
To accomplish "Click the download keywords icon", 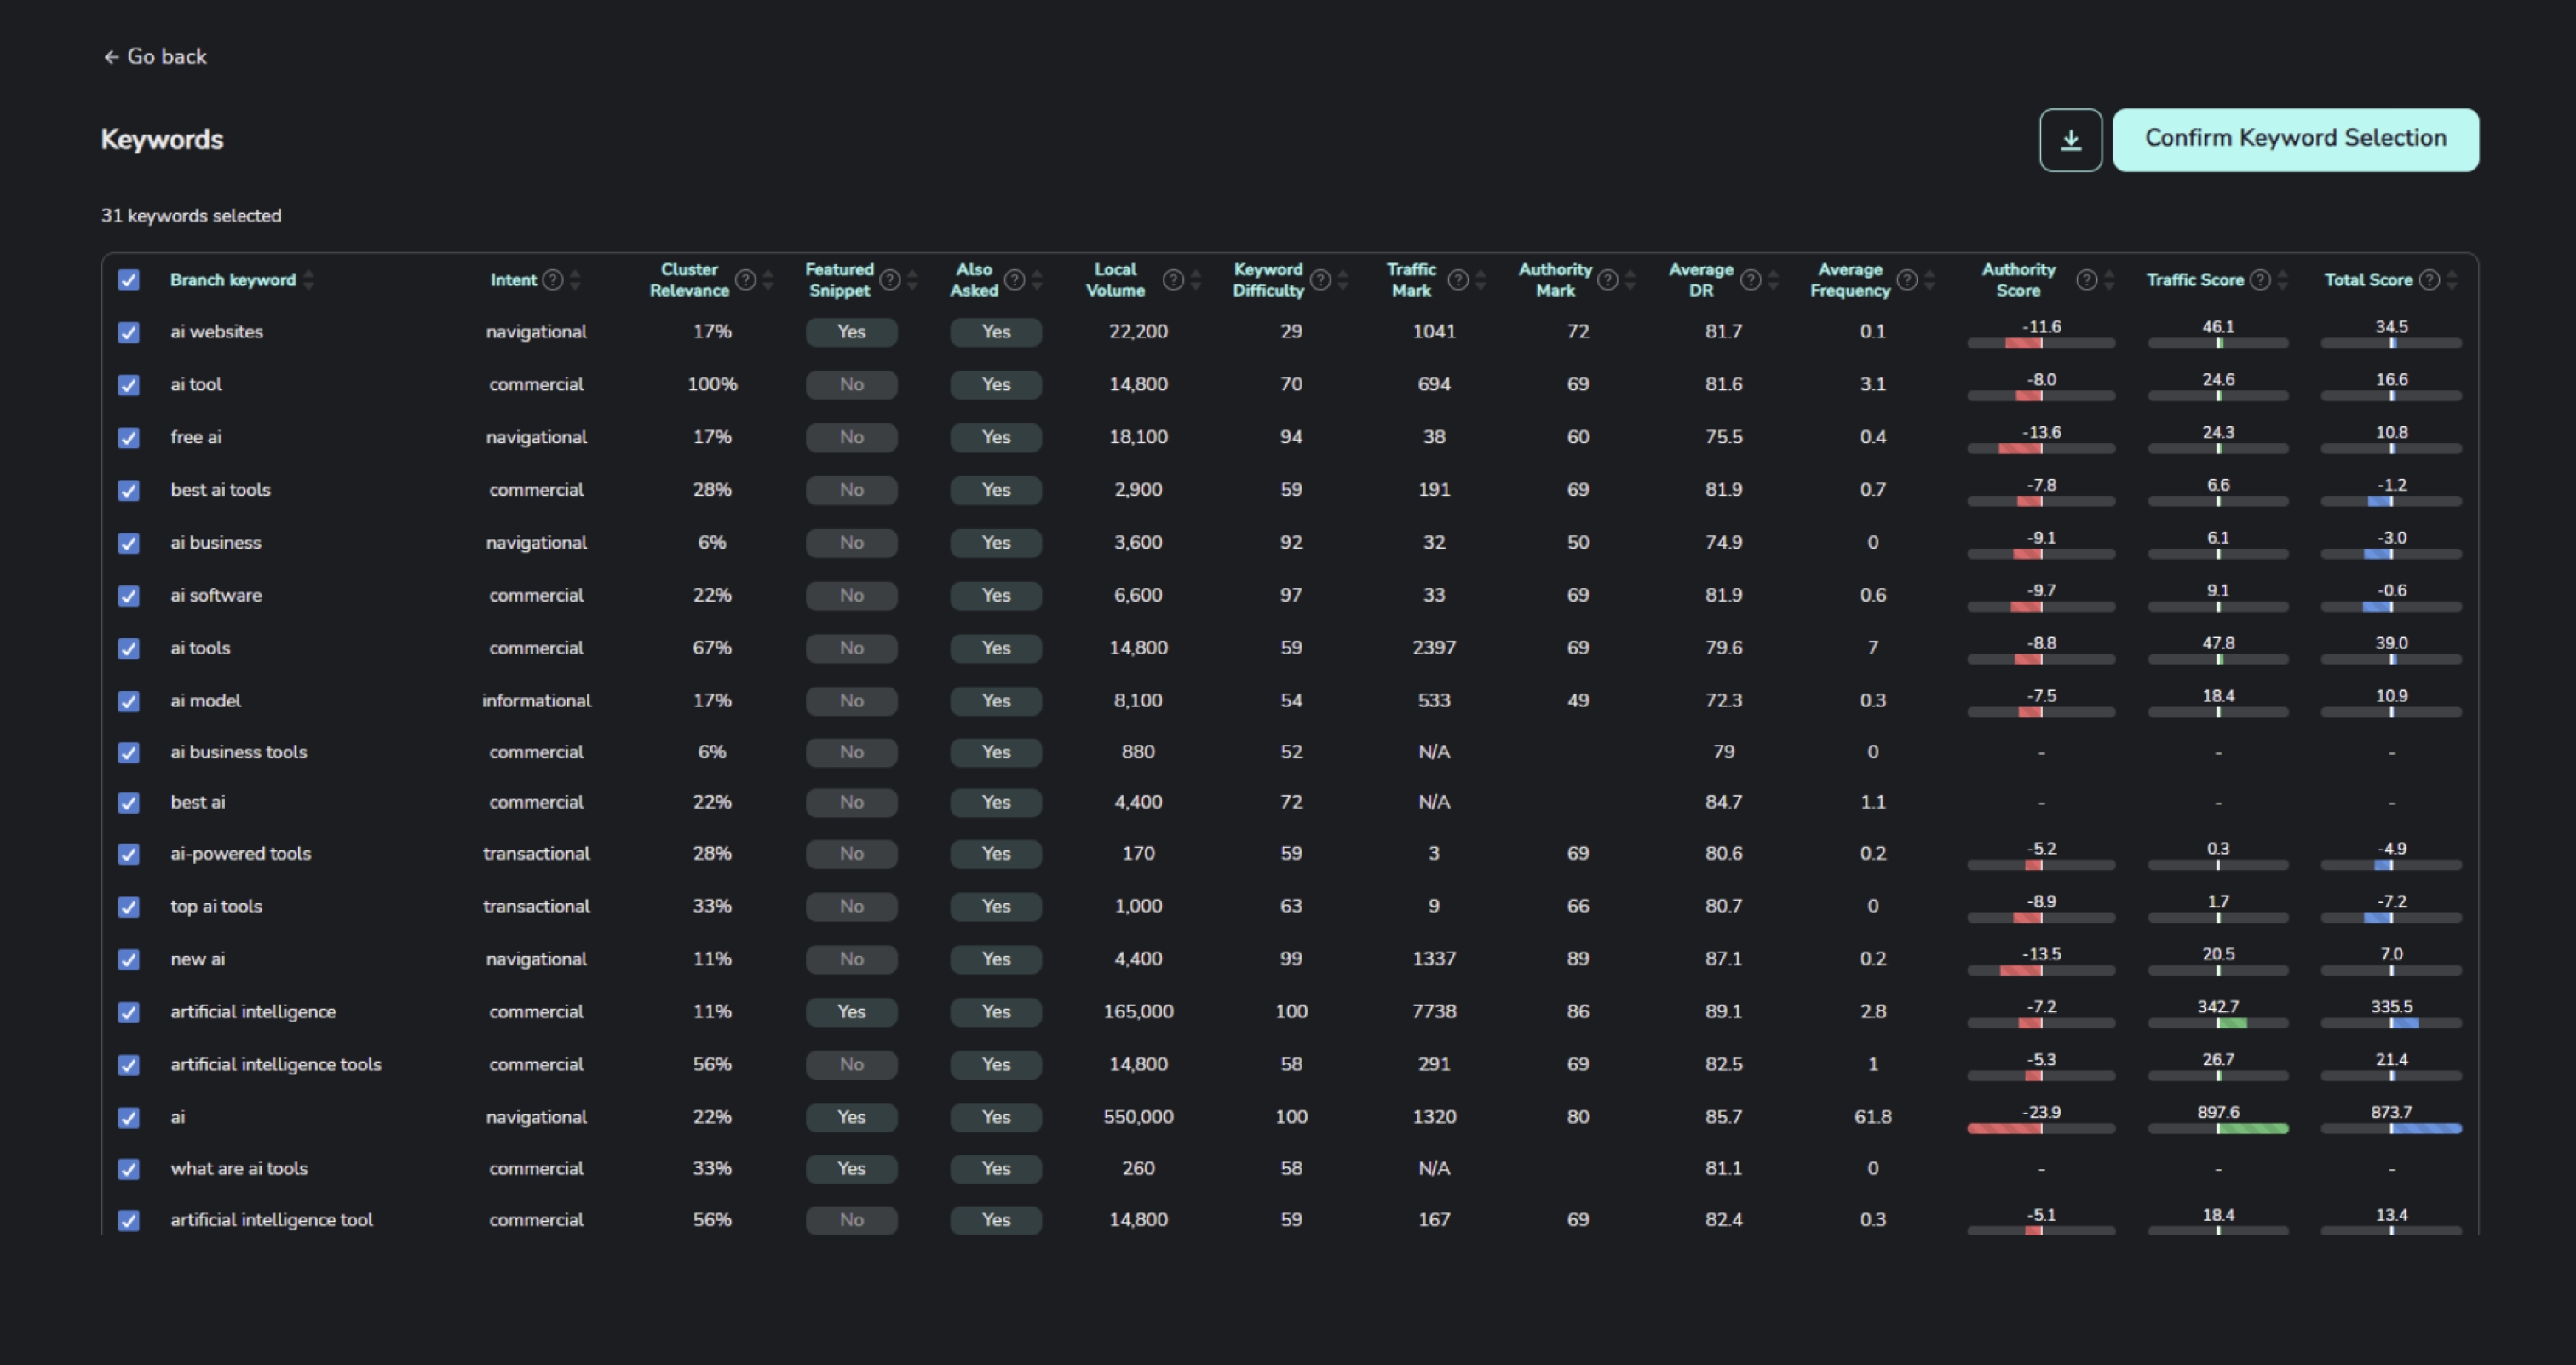I will pyautogui.click(x=2070, y=139).
